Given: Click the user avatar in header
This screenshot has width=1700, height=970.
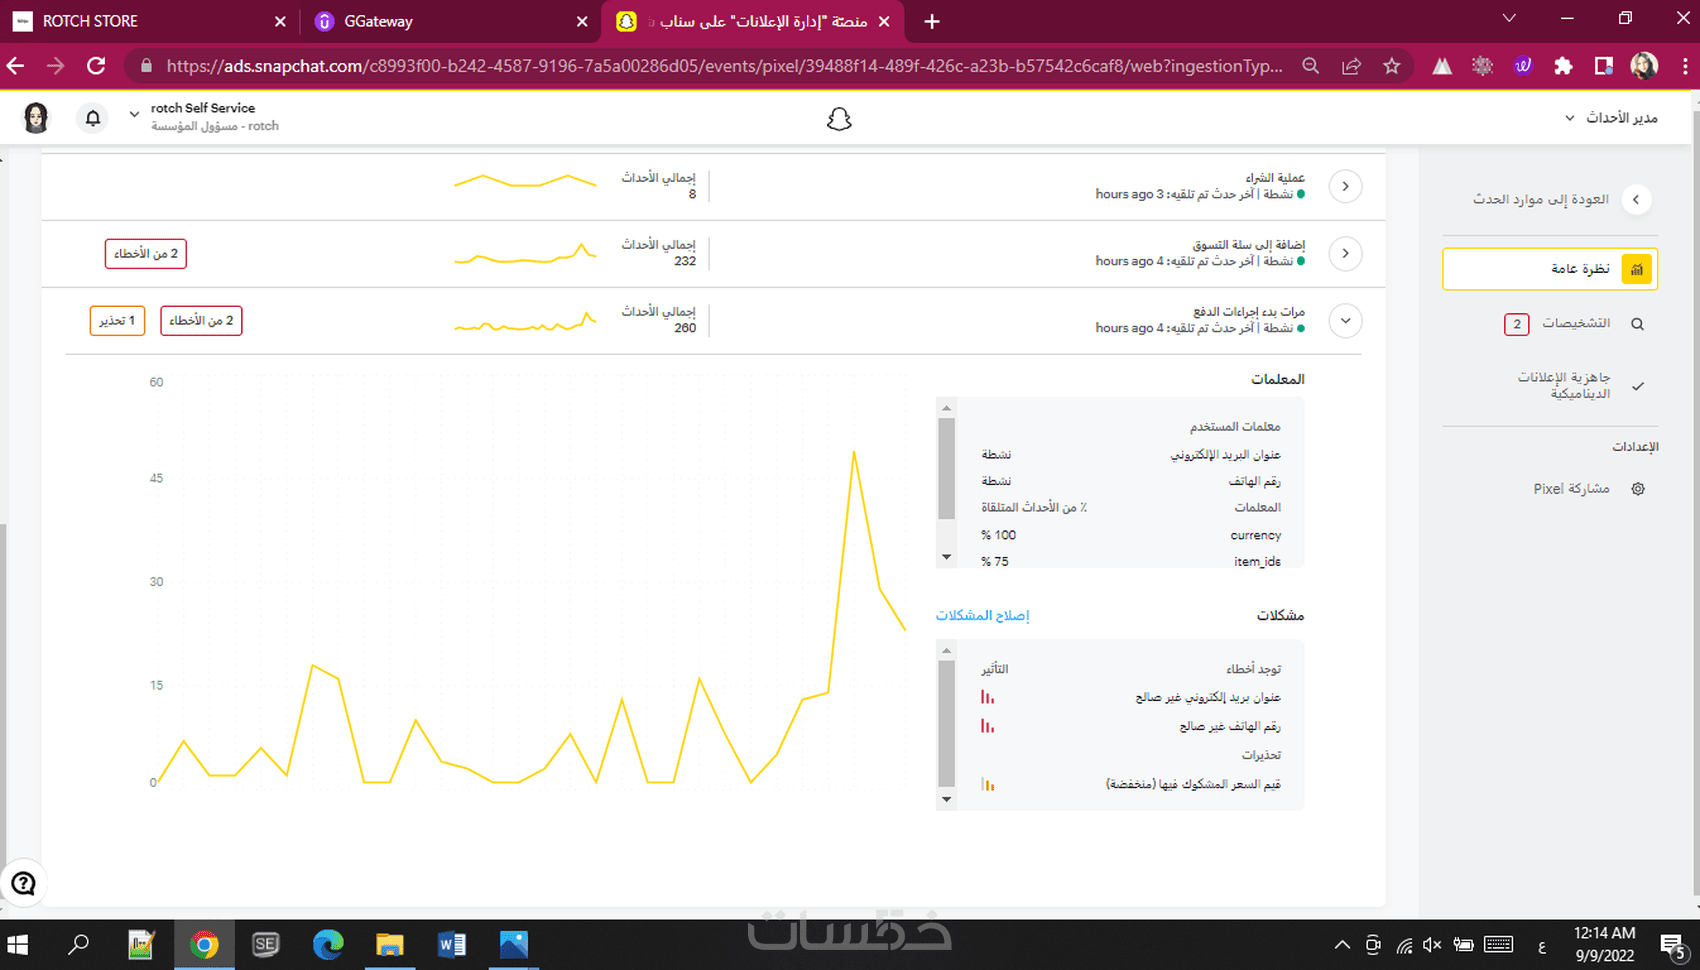Looking at the screenshot, I should coord(36,118).
